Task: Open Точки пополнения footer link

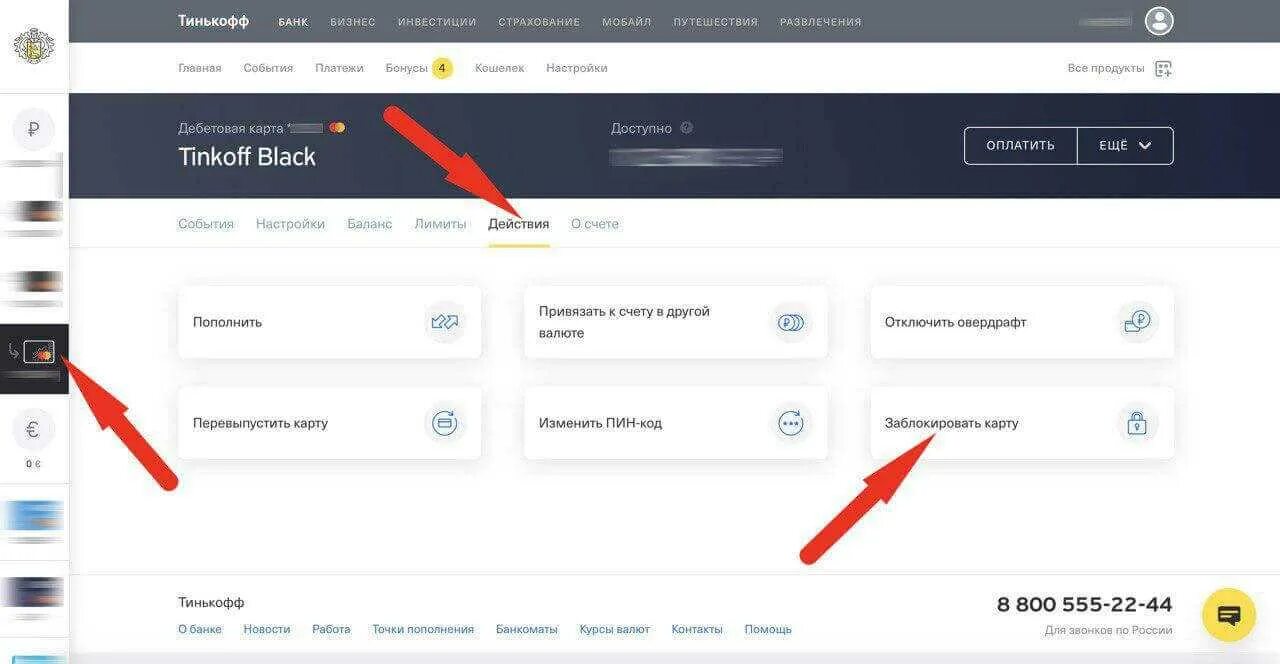Action: coord(423,629)
